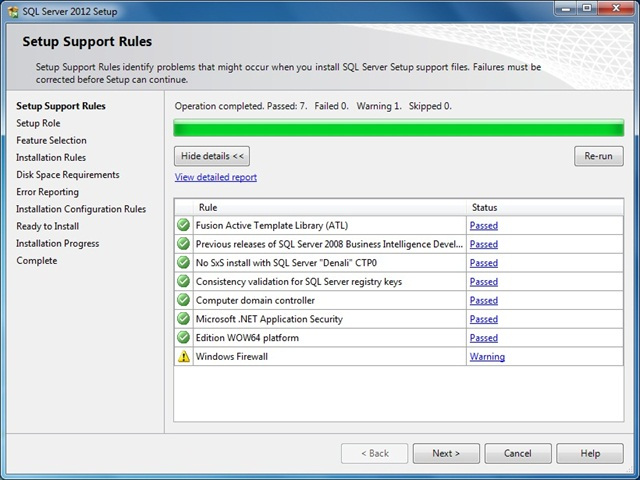Click the Status column header
The height and width of the screenshot is (480, 640).
pyautogui.click(x=545, y=207)
